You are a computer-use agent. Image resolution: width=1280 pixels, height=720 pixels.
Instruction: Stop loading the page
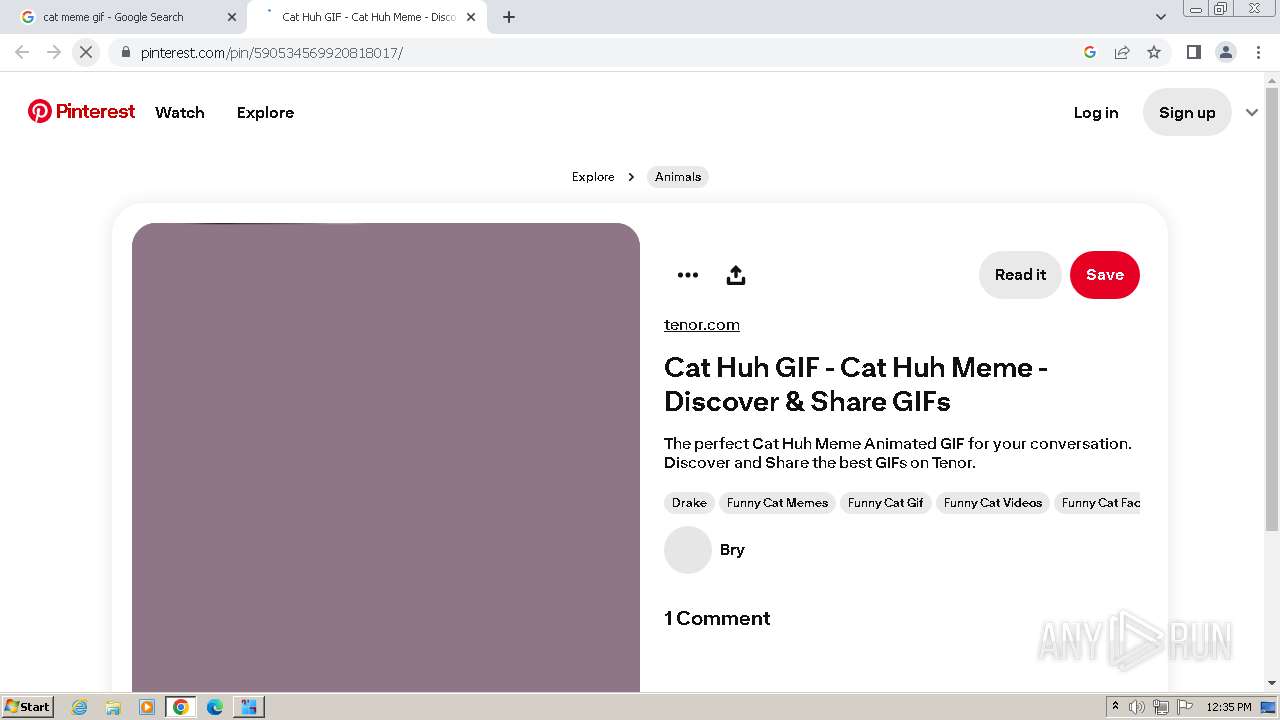point(86,52)
